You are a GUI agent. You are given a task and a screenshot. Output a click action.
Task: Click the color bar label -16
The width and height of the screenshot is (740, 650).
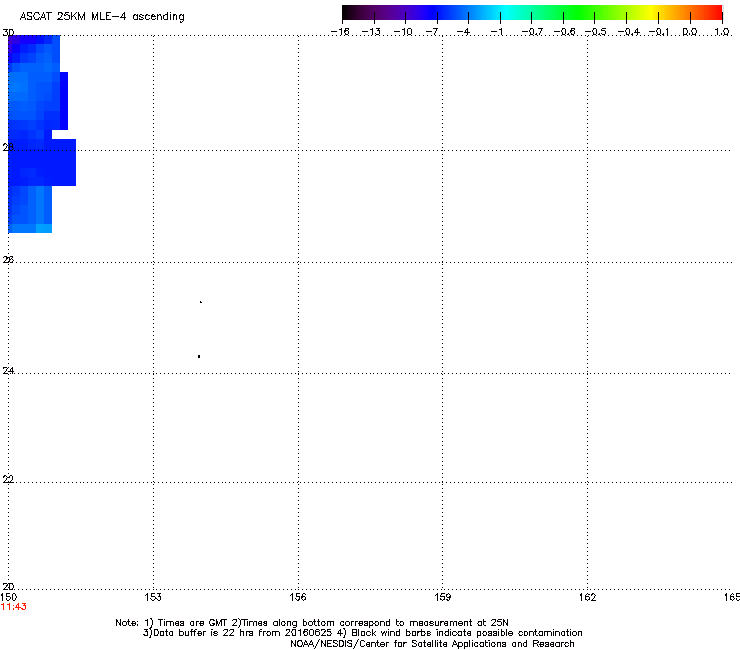pos(340,32)
